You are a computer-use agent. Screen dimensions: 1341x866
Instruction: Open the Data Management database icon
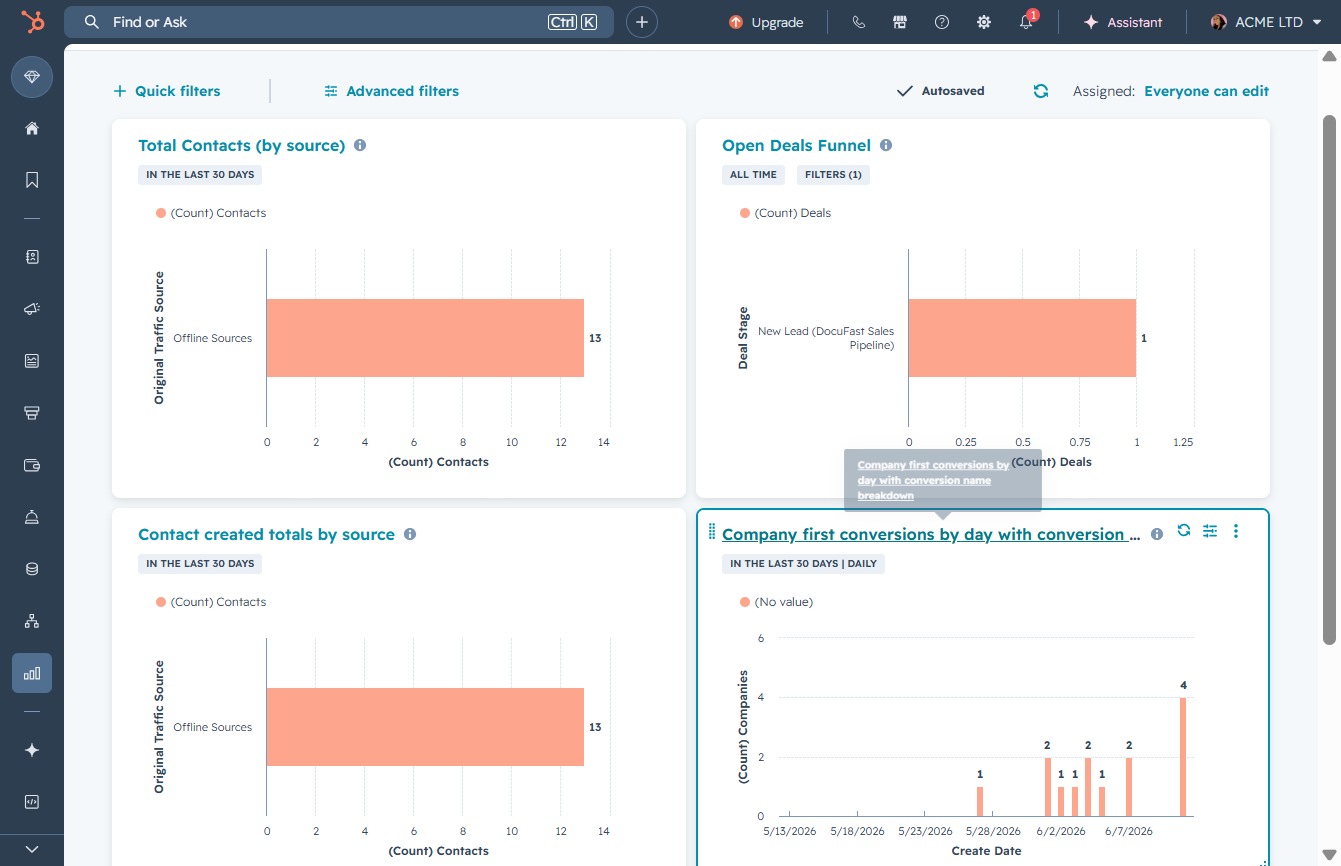(32, 569)
